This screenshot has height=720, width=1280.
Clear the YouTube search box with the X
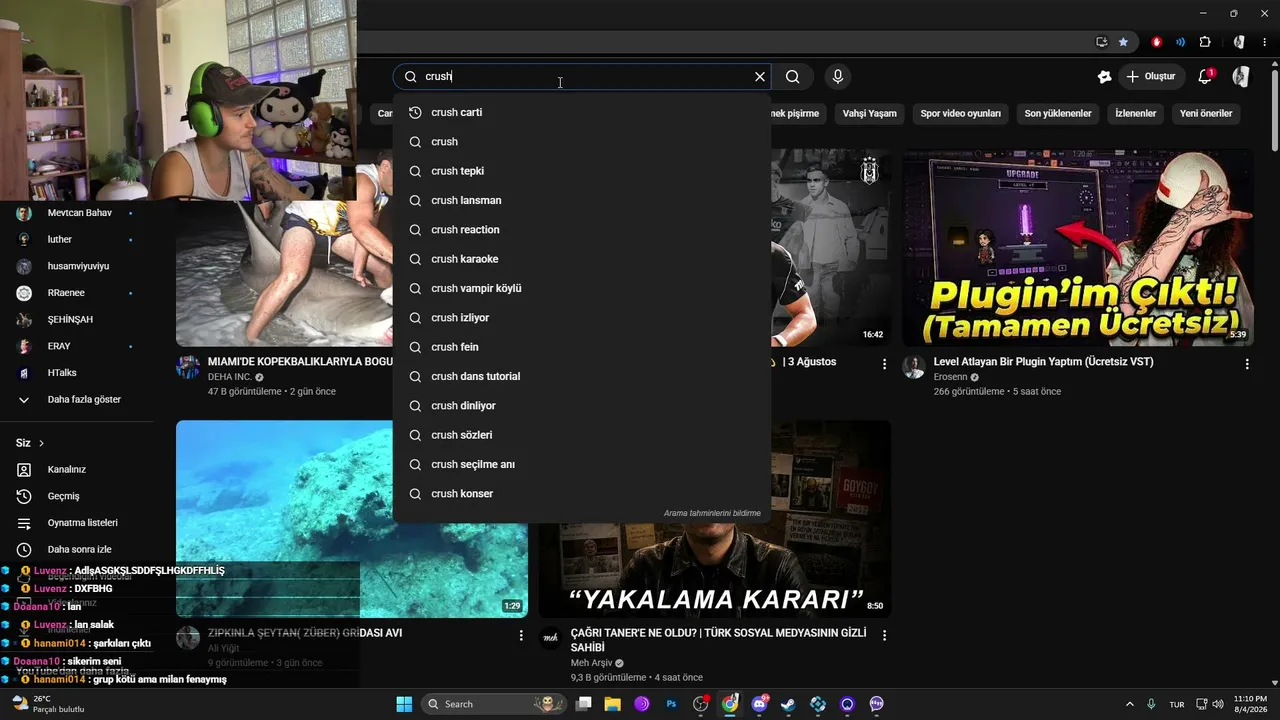coord(760,77)
